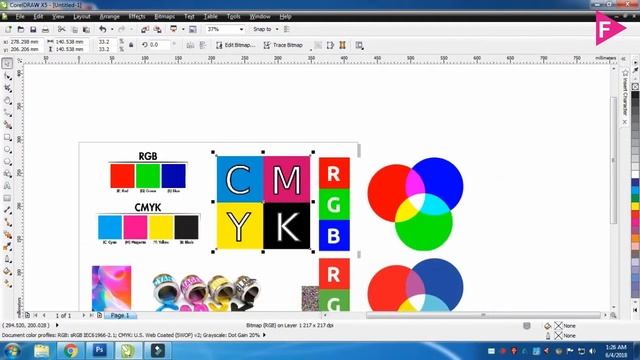Click the Print icon in toolbar
Screen dimensions: 640x360
coord(45,29)
